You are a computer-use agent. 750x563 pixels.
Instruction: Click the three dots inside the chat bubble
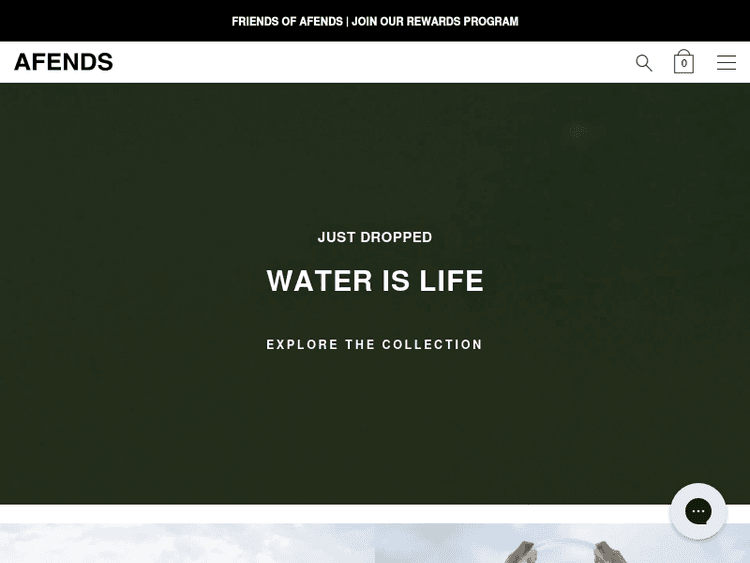698,511
